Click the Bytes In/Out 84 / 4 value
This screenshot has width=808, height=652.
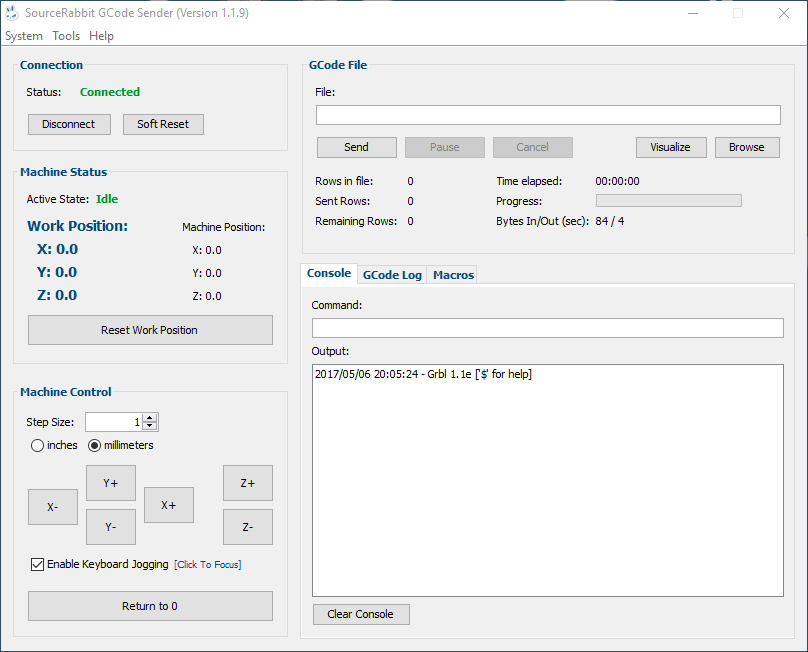click(610, 221)
